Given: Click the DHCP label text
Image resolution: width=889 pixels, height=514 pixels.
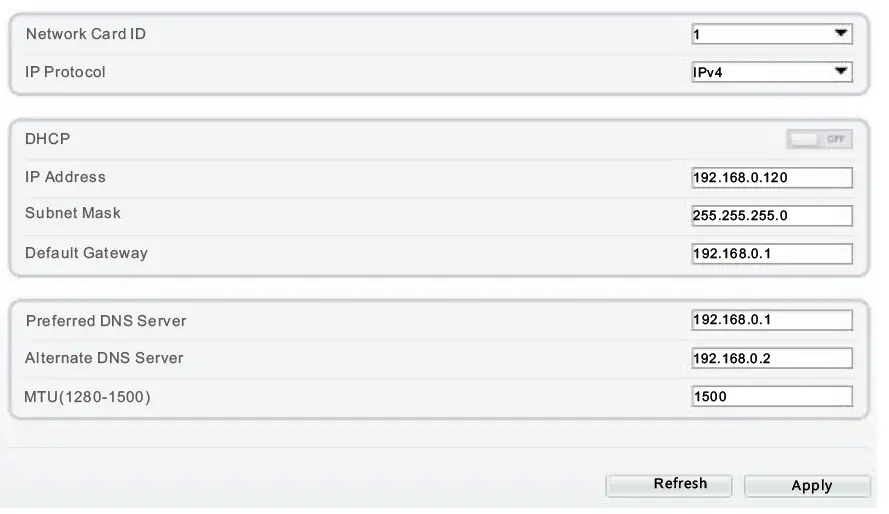Looking at the screenshot, I should point(48,140).
